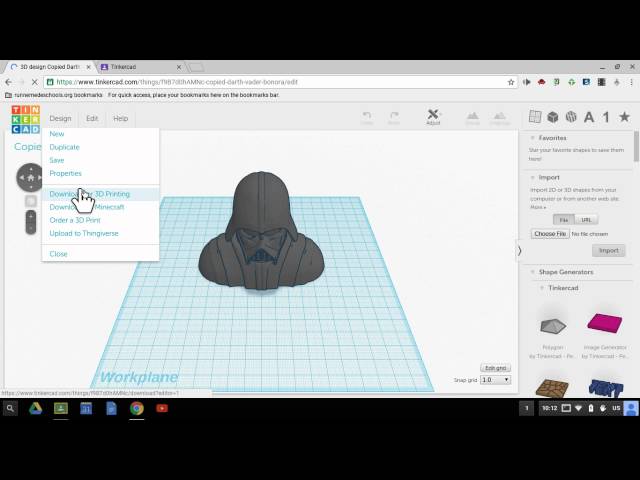Choose Properties in Design menu

coord(100,173)
